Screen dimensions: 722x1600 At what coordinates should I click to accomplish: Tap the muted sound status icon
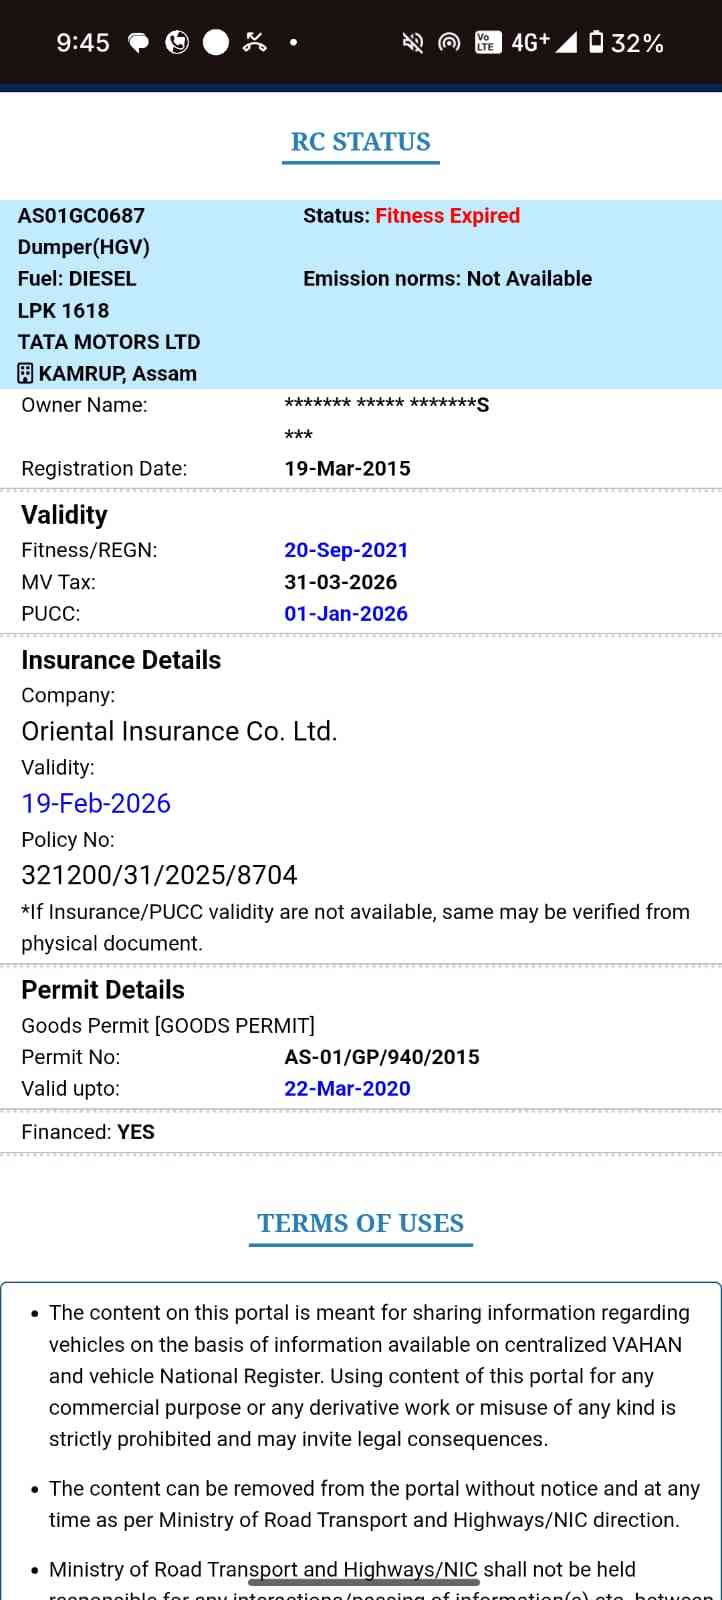(x=412, y=42)
